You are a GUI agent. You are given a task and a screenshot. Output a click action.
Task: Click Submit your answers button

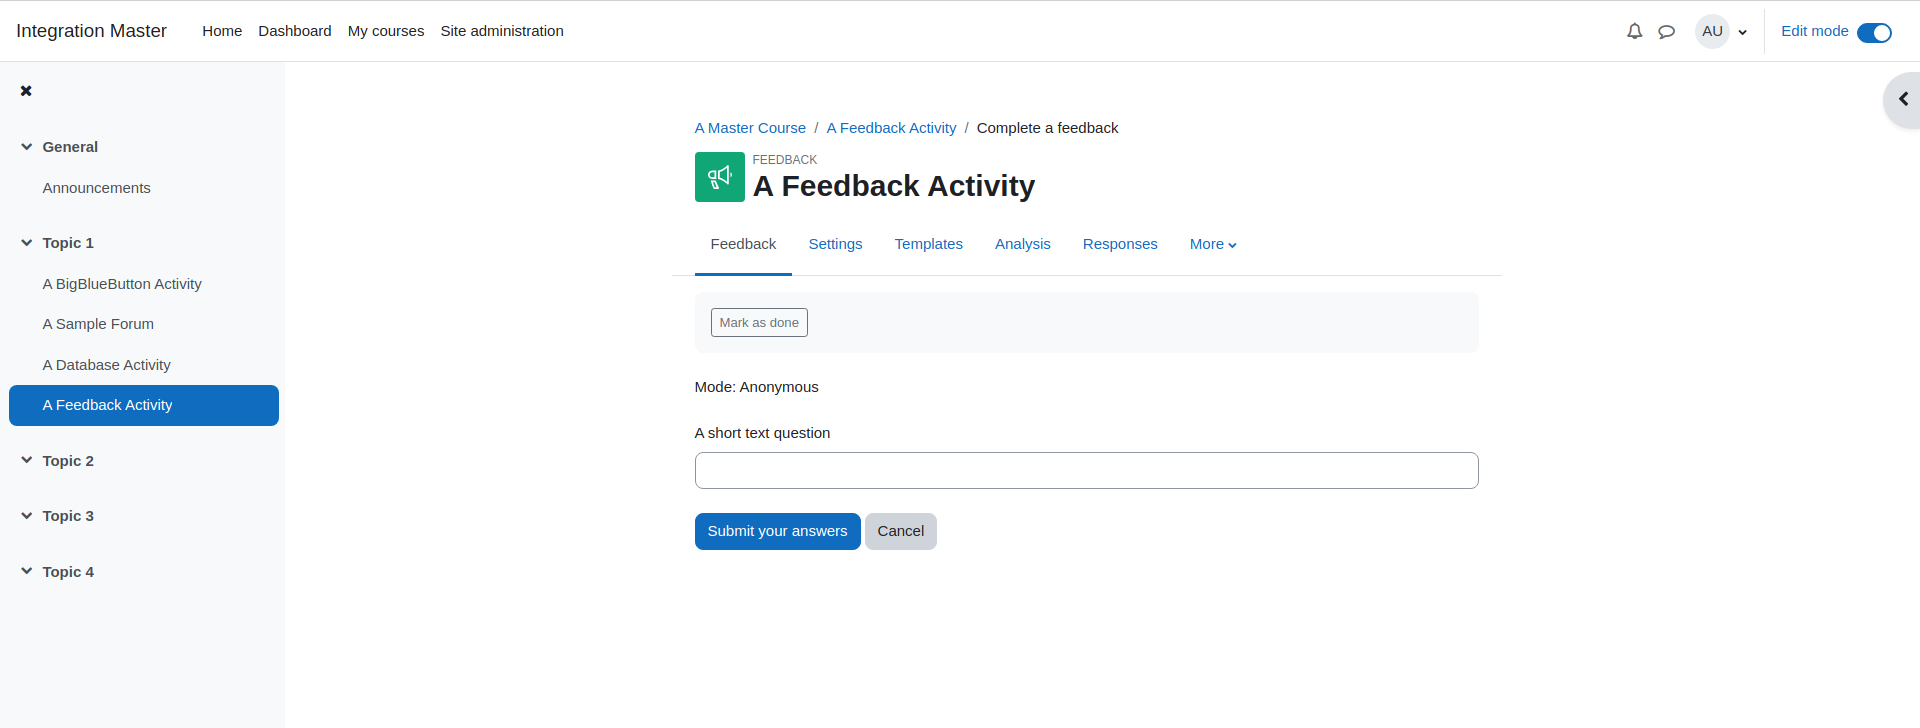(777, 531)
